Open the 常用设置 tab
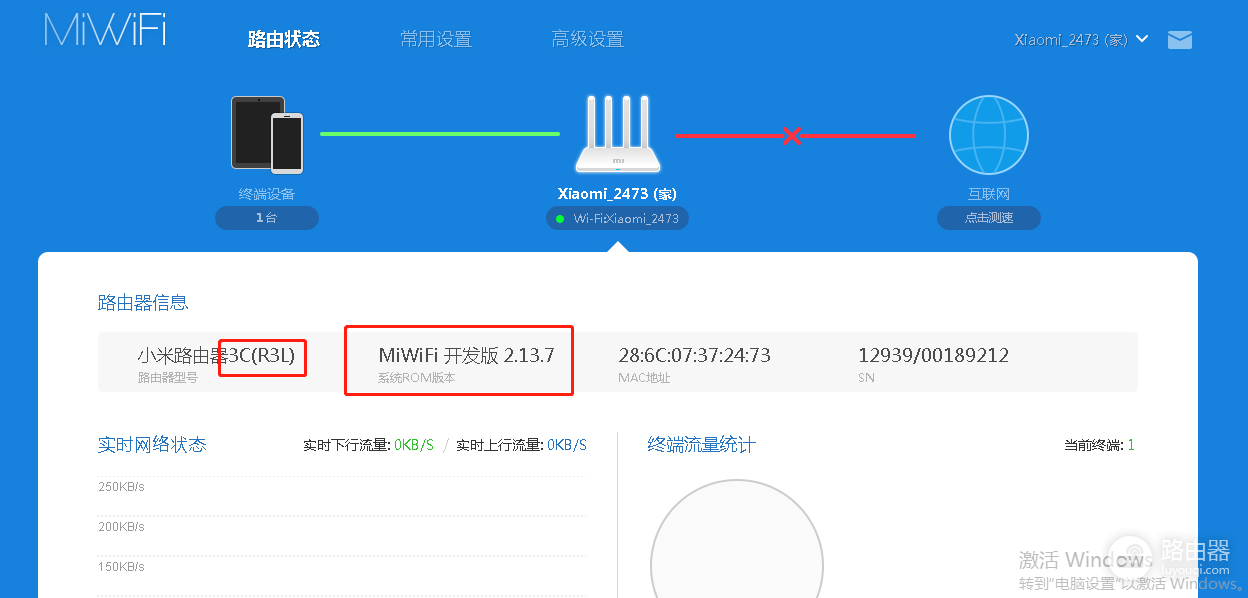The height and width of the screenshot is (598, 1248). 436,40
